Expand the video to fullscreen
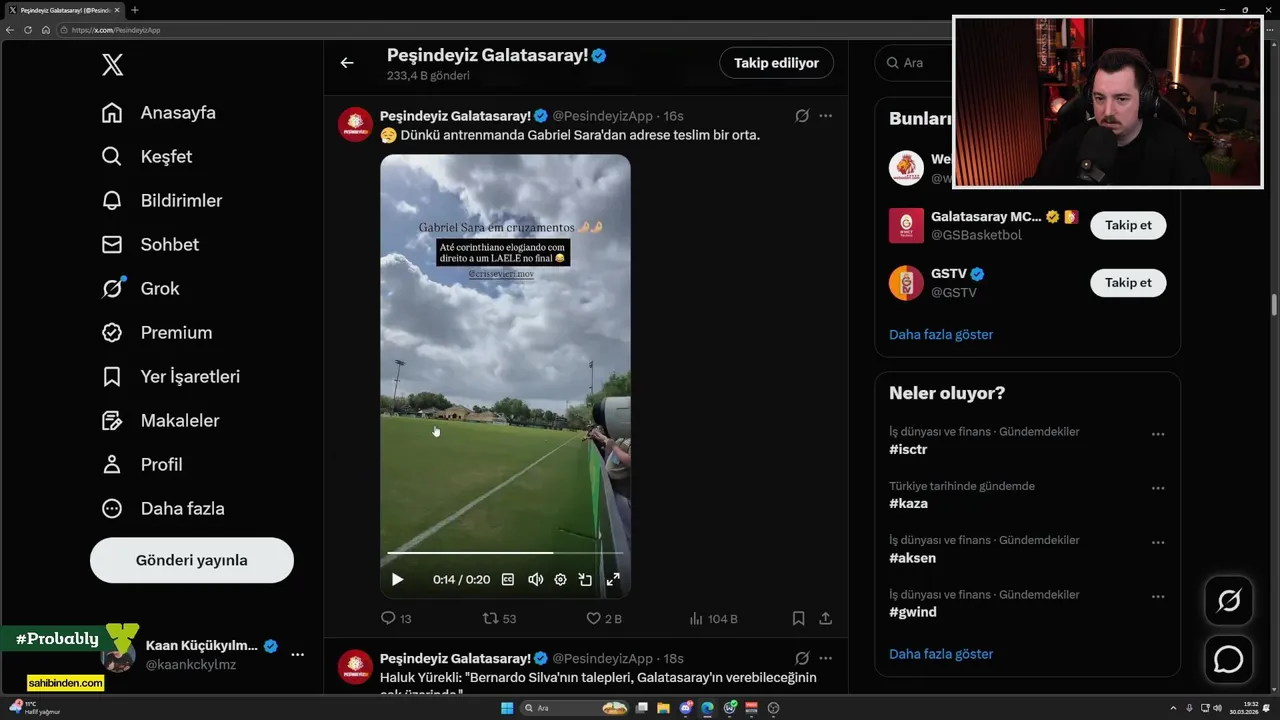The height and width of the screenshot is (720, 1280). tap(613, 579)
